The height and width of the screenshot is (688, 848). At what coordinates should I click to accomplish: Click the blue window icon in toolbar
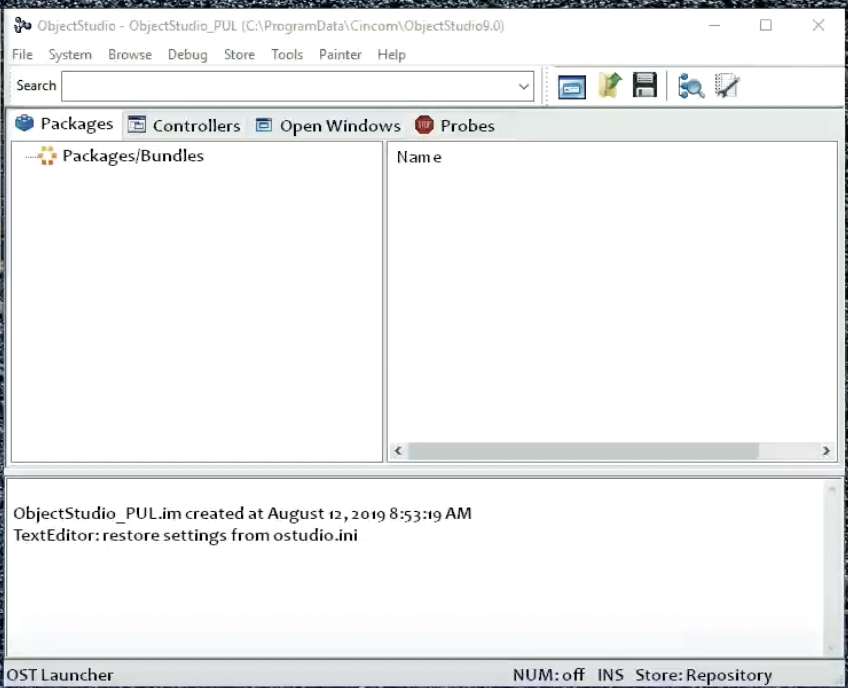point(572,87)
